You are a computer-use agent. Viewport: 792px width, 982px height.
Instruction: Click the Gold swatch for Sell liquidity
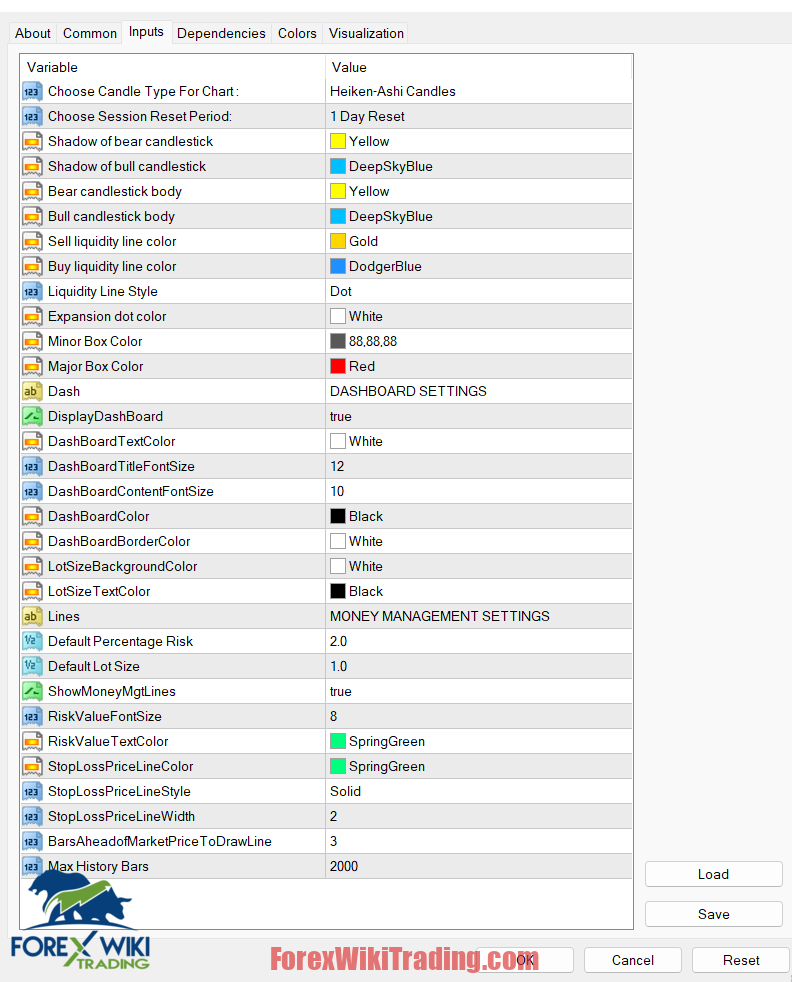[x=338, y=241]
